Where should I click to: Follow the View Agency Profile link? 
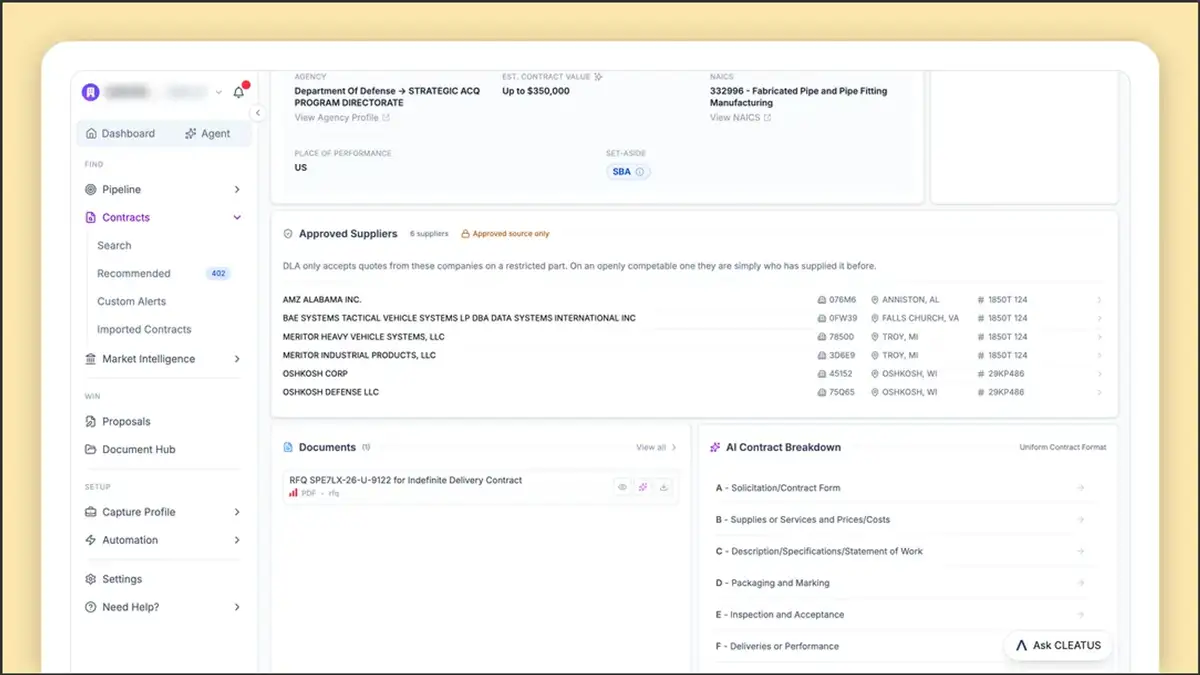point(342,118)
